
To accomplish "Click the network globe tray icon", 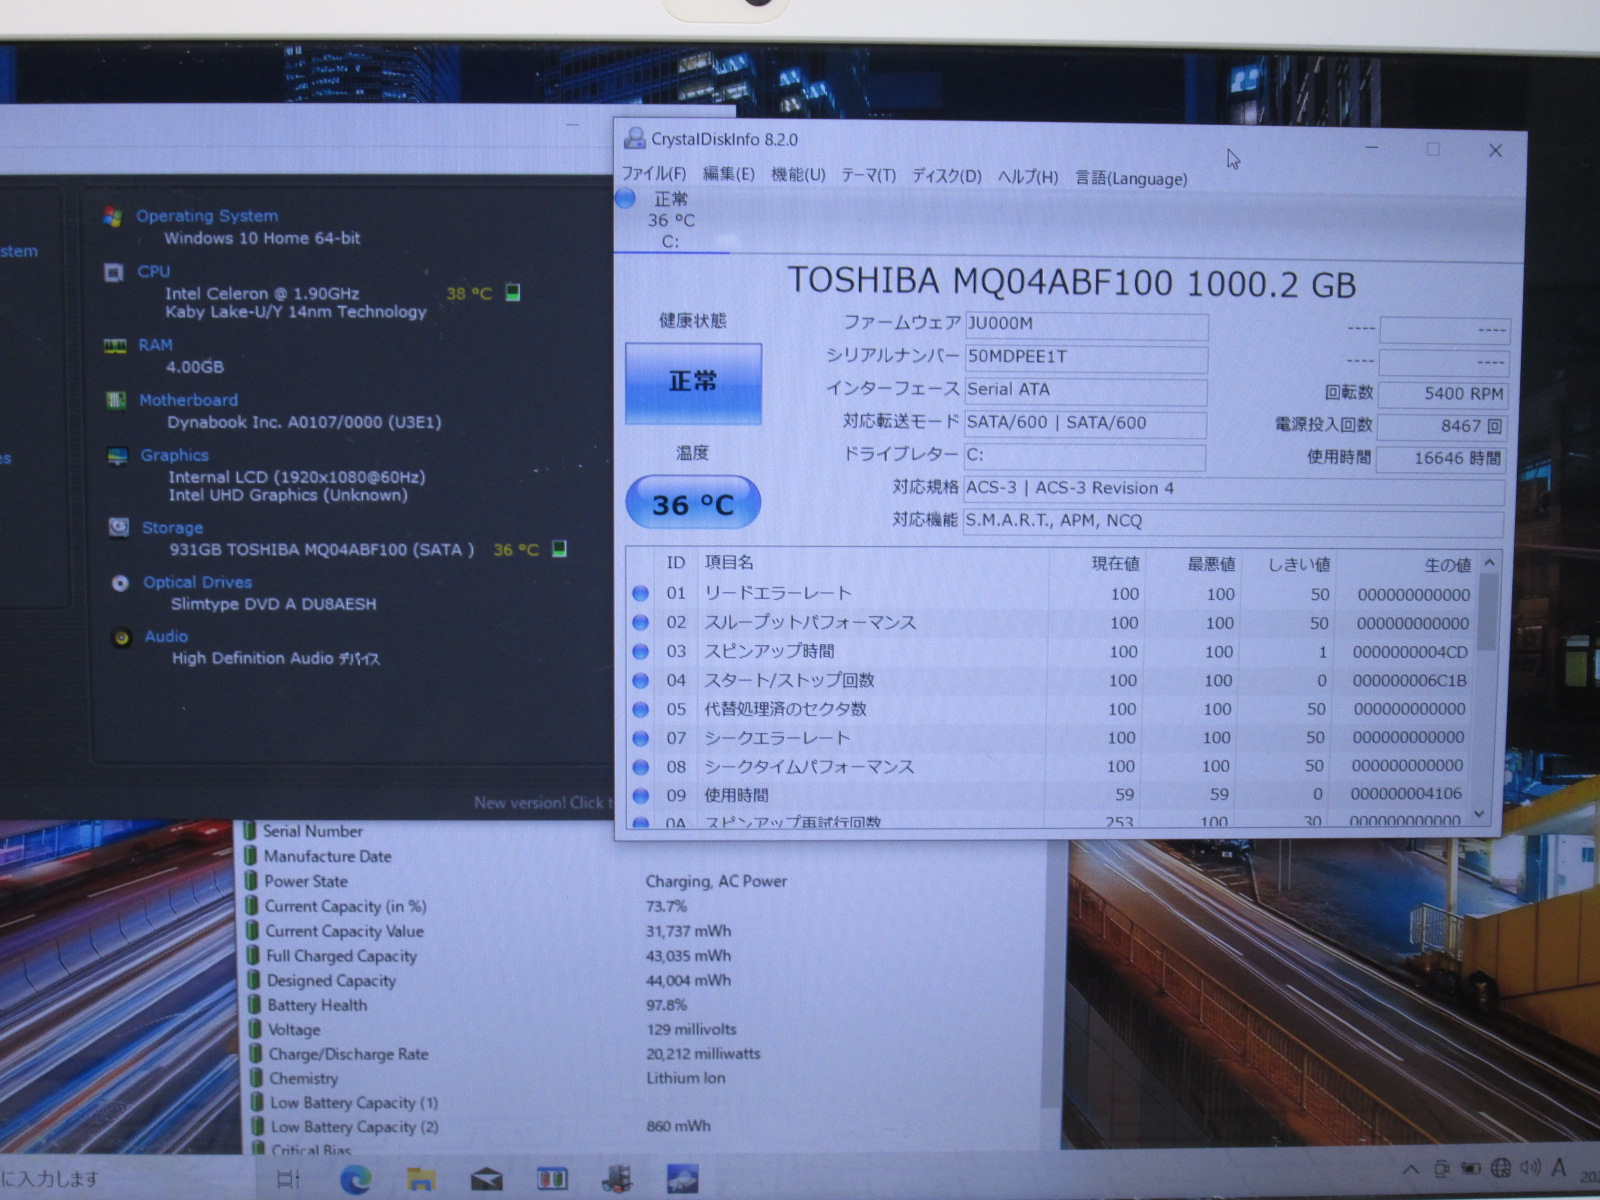I will click(x=1501, y=1168).
